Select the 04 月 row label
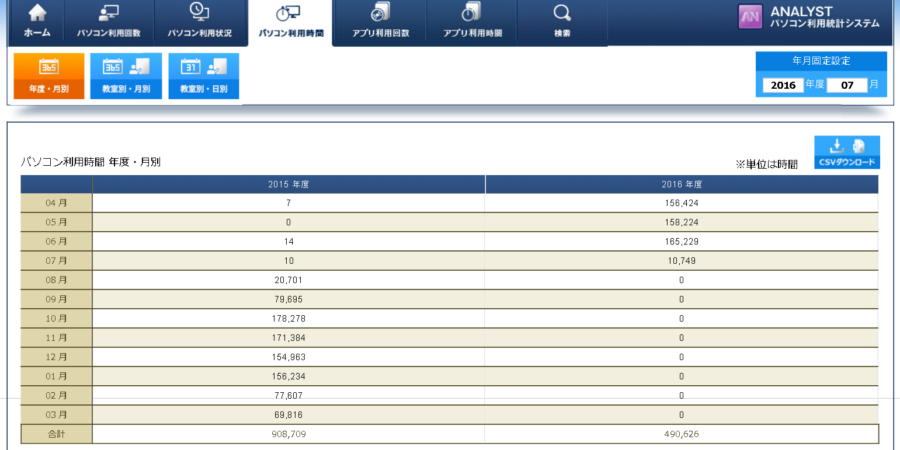Image resolution: width=900 pixels, height=450 pixels. click(x=56, y=203)
